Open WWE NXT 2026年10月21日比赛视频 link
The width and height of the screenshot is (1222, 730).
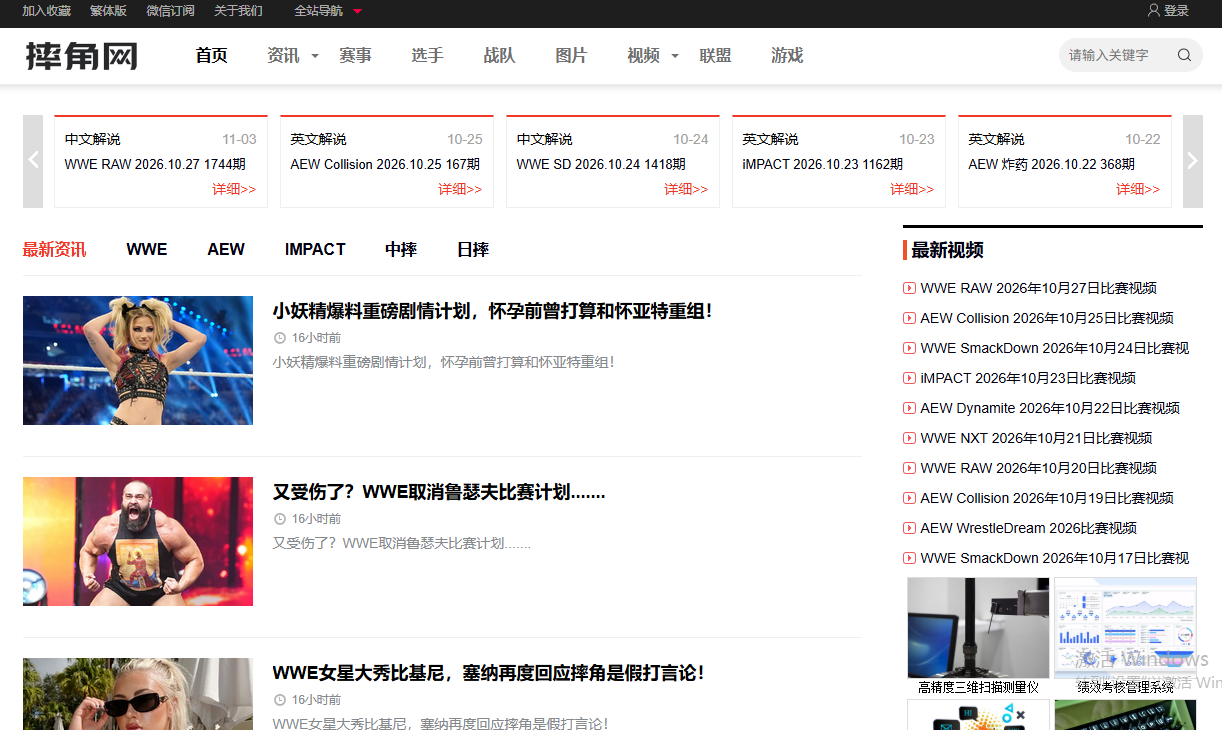[1036, 438]
